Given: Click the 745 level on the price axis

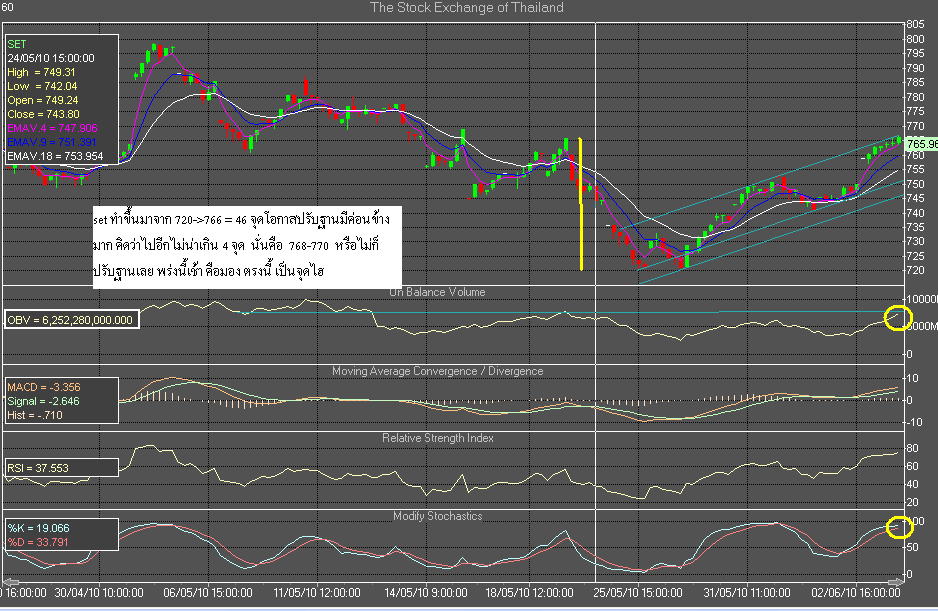Looking at the screenshot, I should tap(915, 198).
